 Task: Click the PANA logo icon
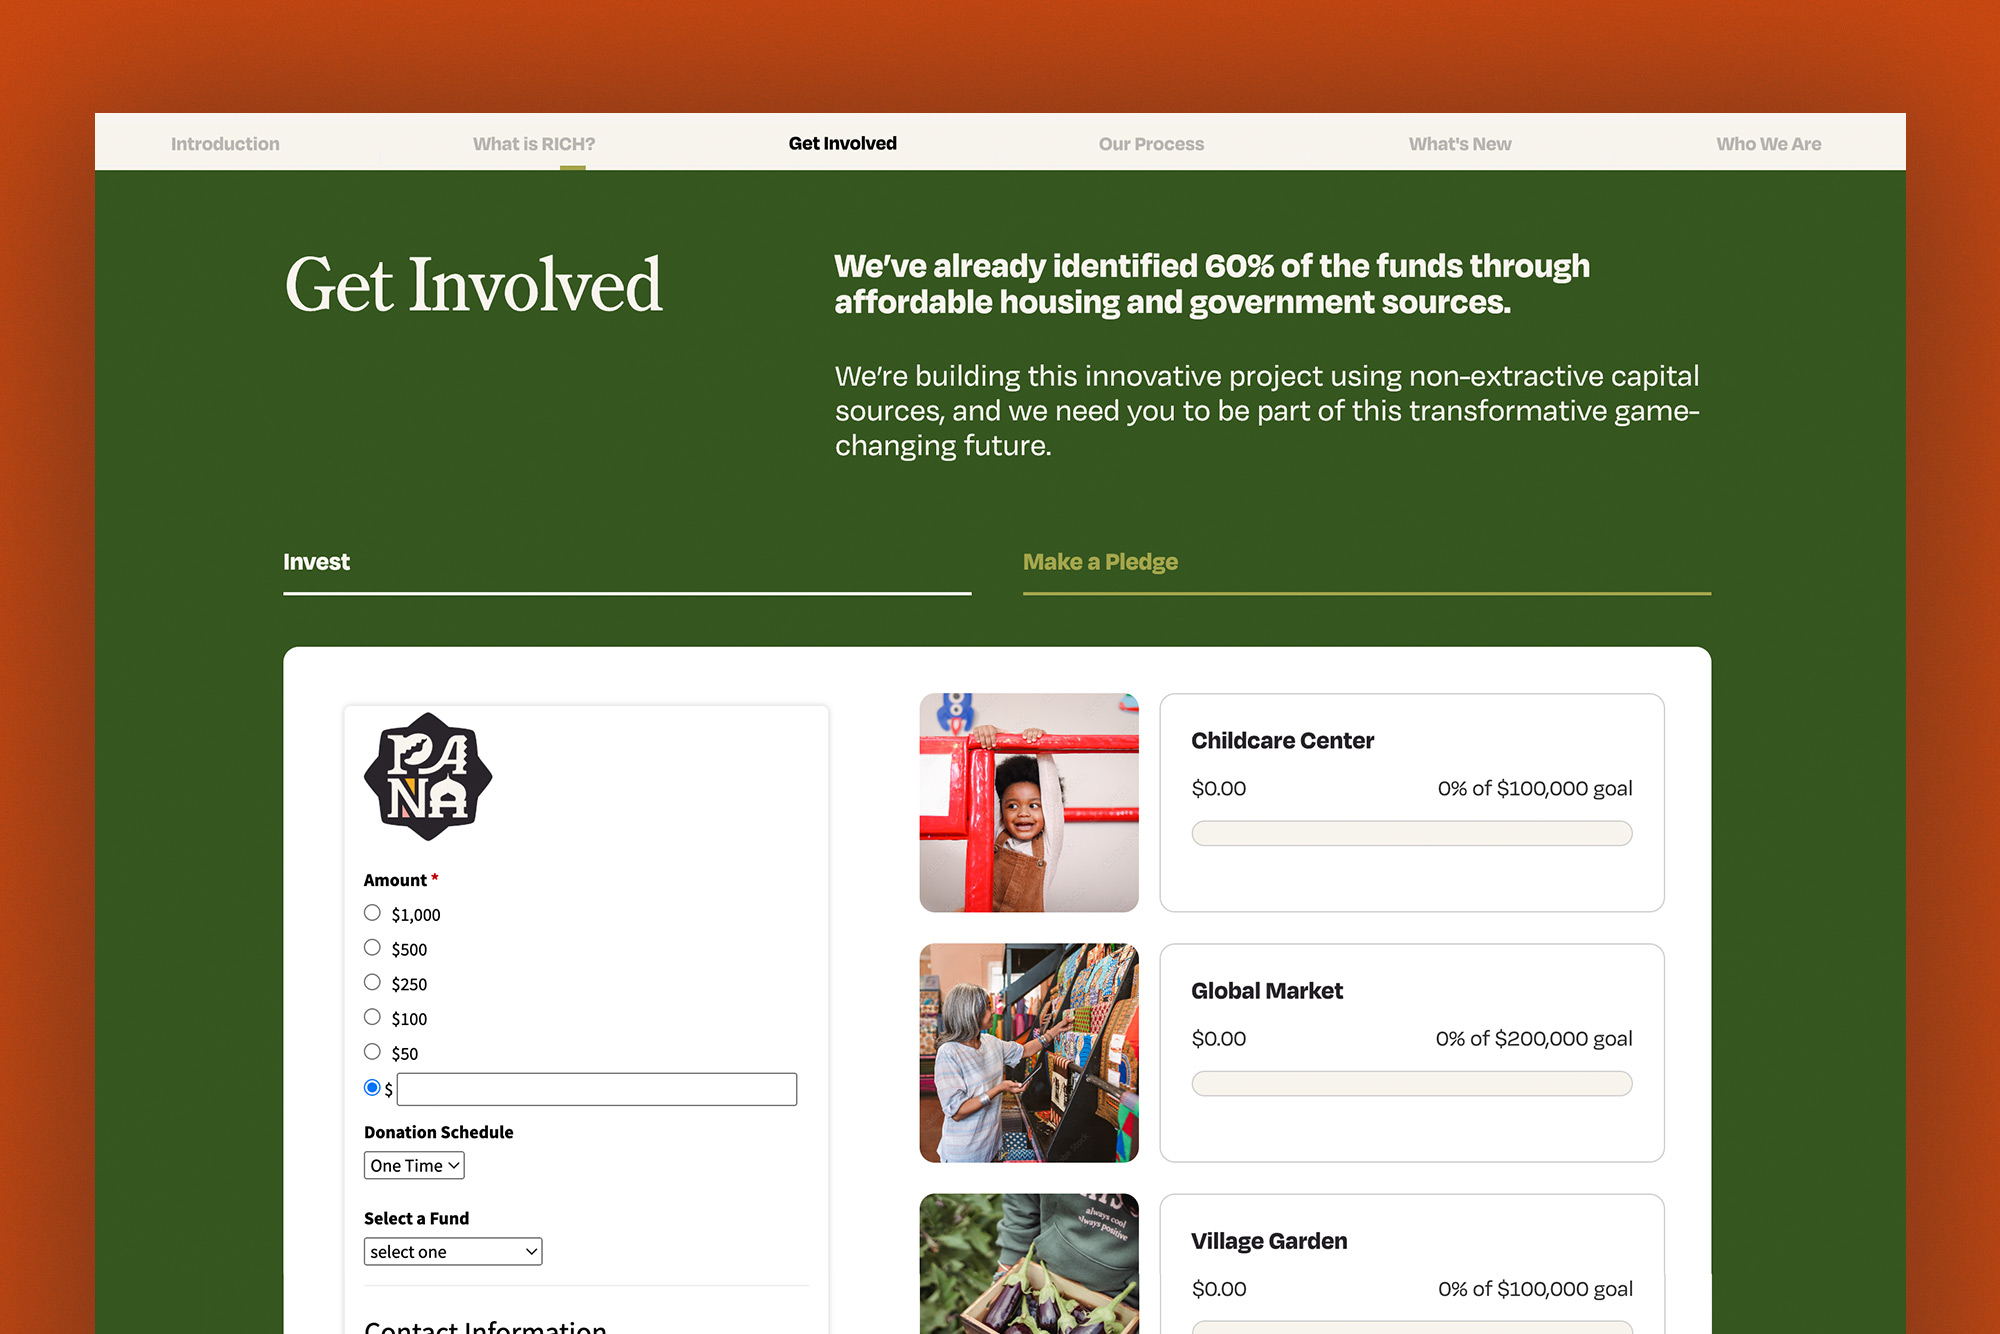[x=428, y=776]
